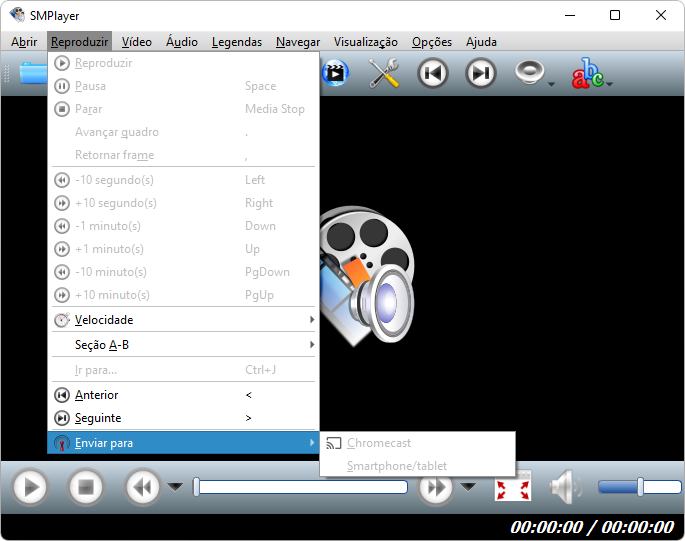
Task: Click the previous track toolbar icon
Action: 432,73
